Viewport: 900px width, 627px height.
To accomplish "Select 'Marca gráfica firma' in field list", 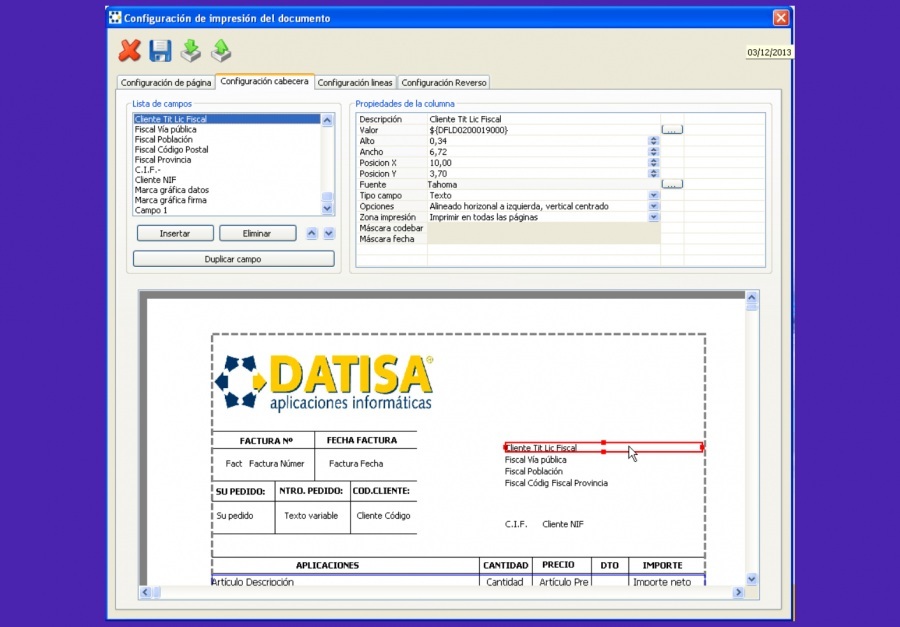I will pyautogui.click(x=227, y=200).
